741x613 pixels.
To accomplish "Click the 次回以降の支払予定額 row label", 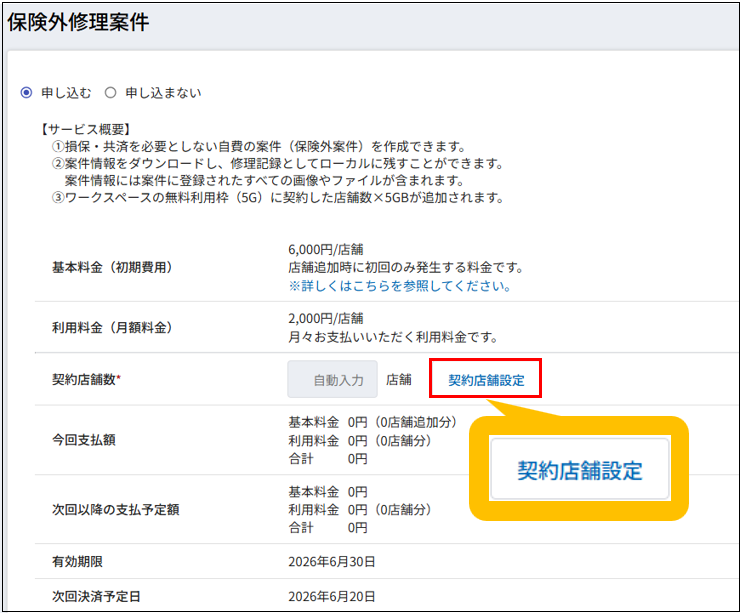I will click(x=115, y=509).
